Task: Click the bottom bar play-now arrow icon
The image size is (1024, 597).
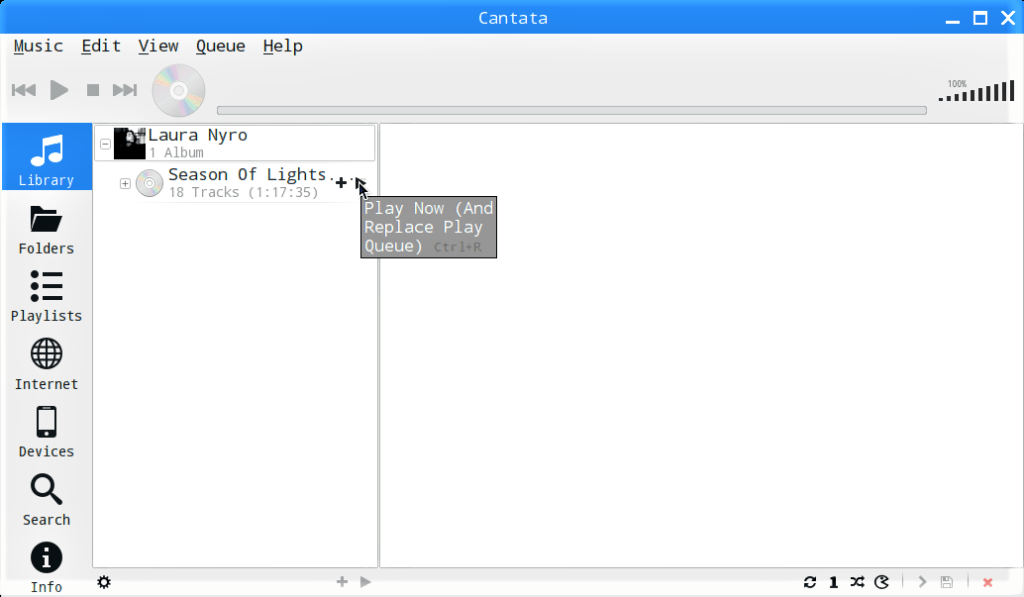Action: (366, 581)
